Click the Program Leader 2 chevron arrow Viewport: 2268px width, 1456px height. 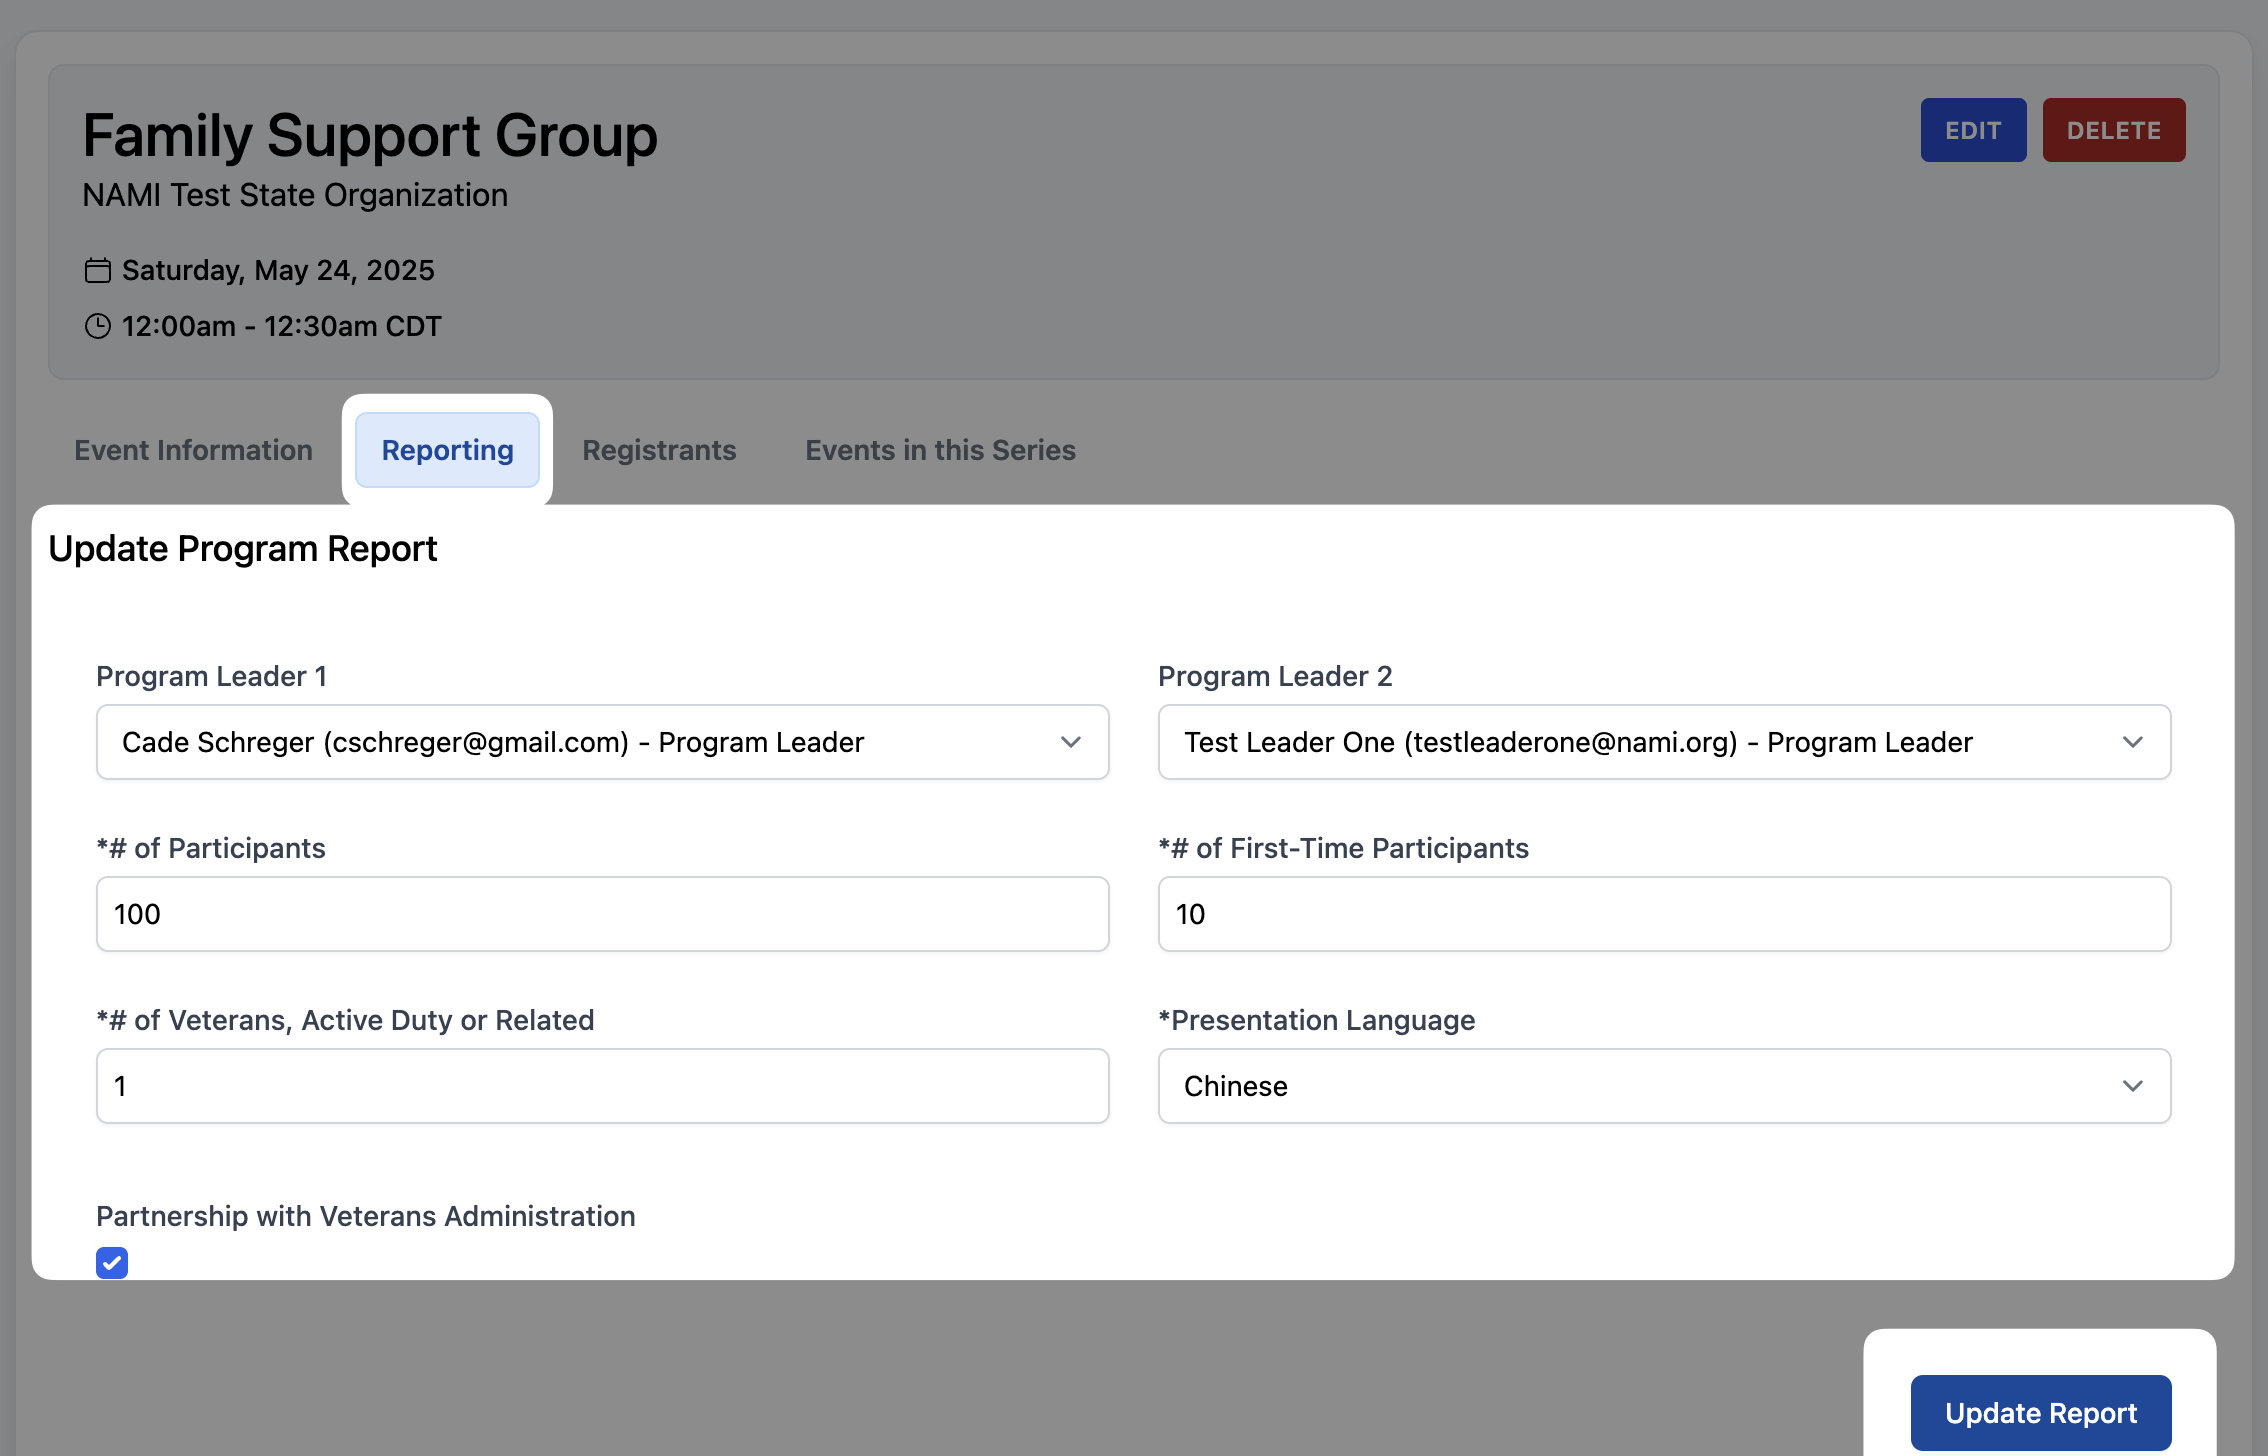(2132, 742)
